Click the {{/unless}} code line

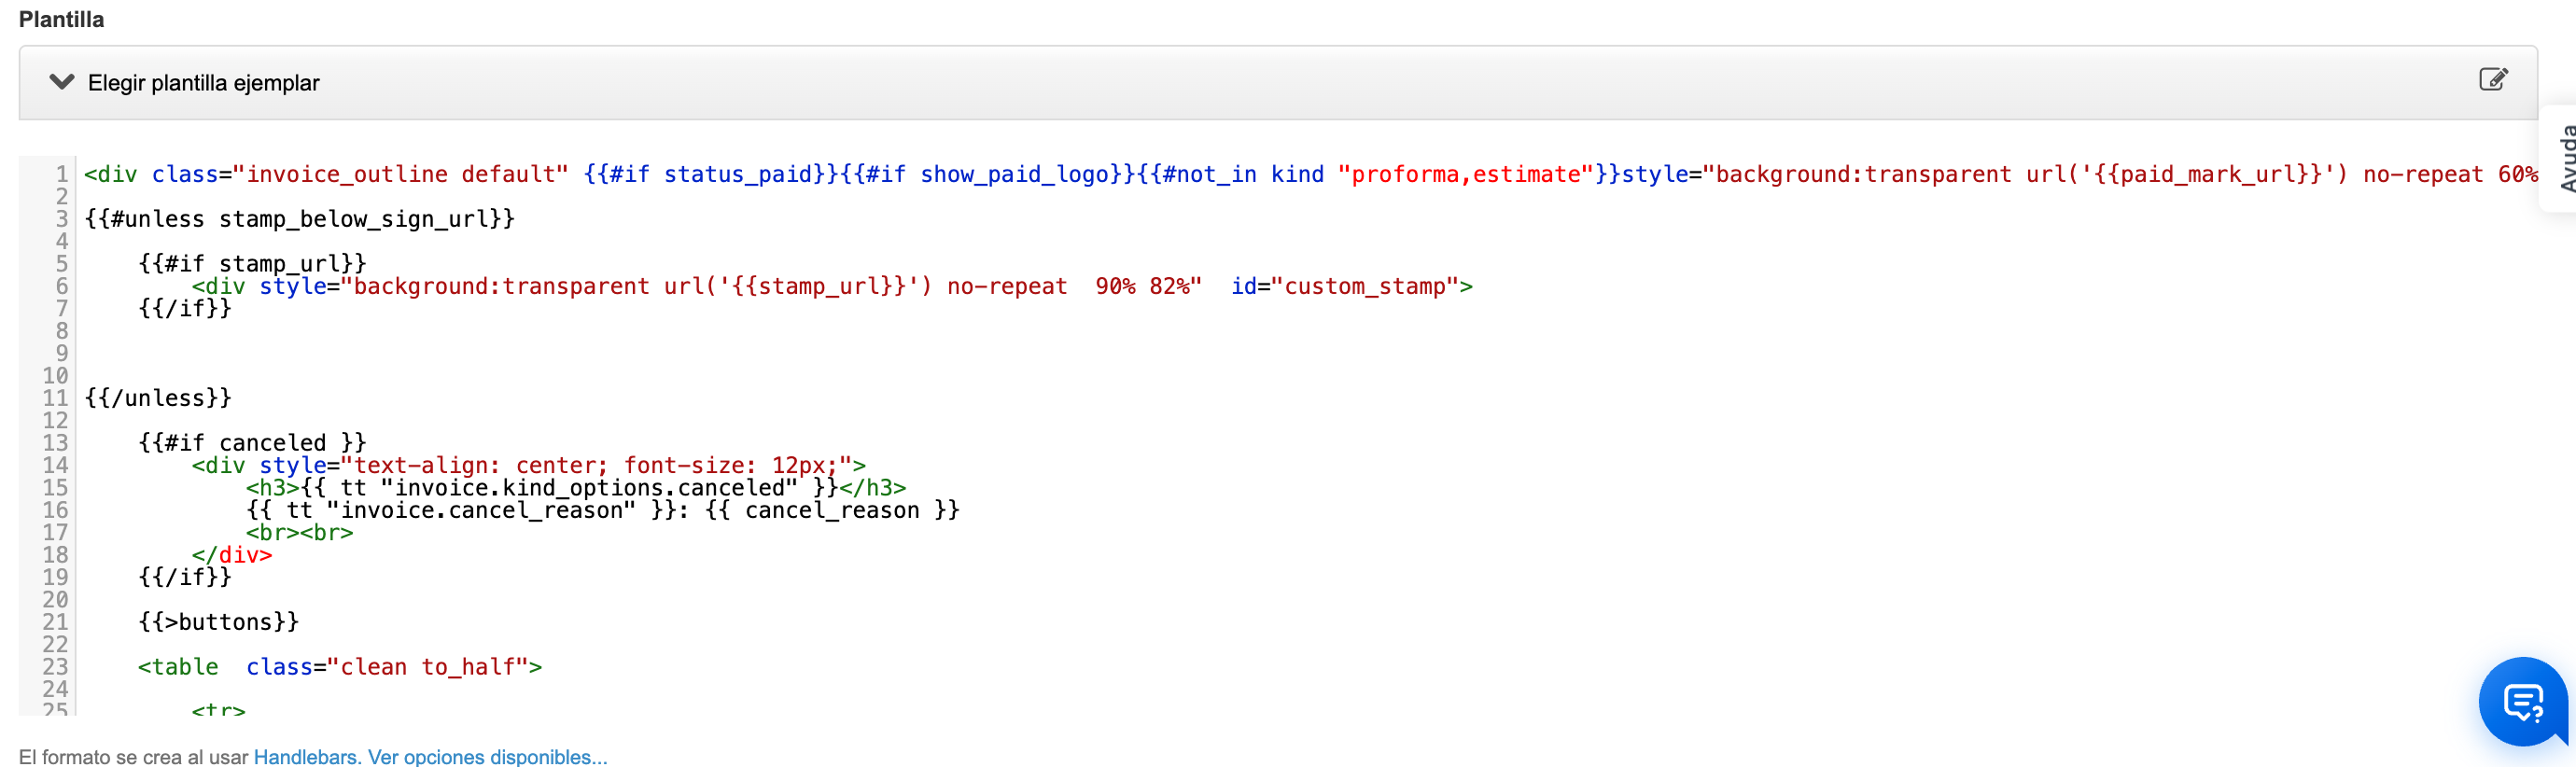click(158, 398)
